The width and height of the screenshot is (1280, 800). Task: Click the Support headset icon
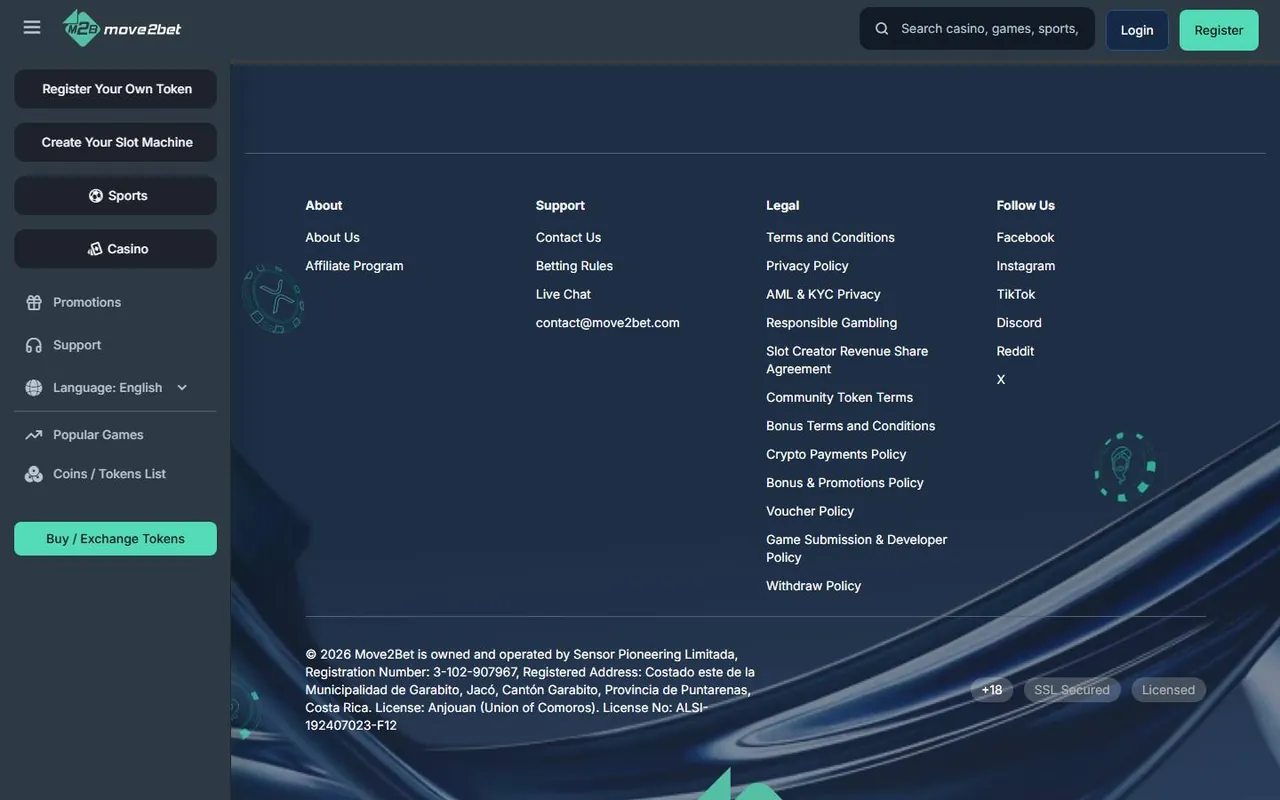point(34,345)
